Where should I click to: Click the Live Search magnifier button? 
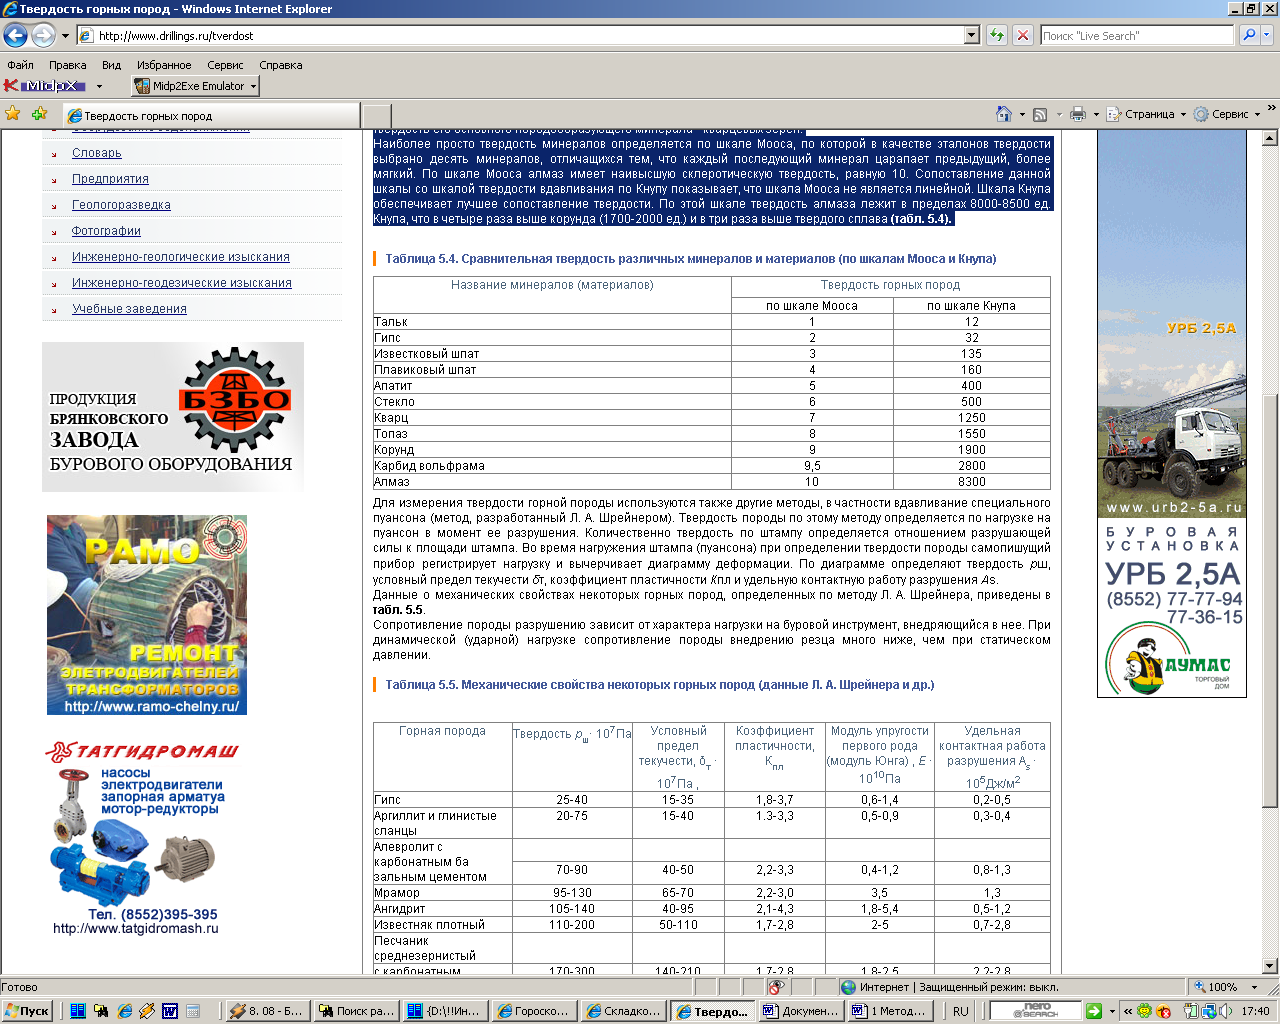[1249, 35]
